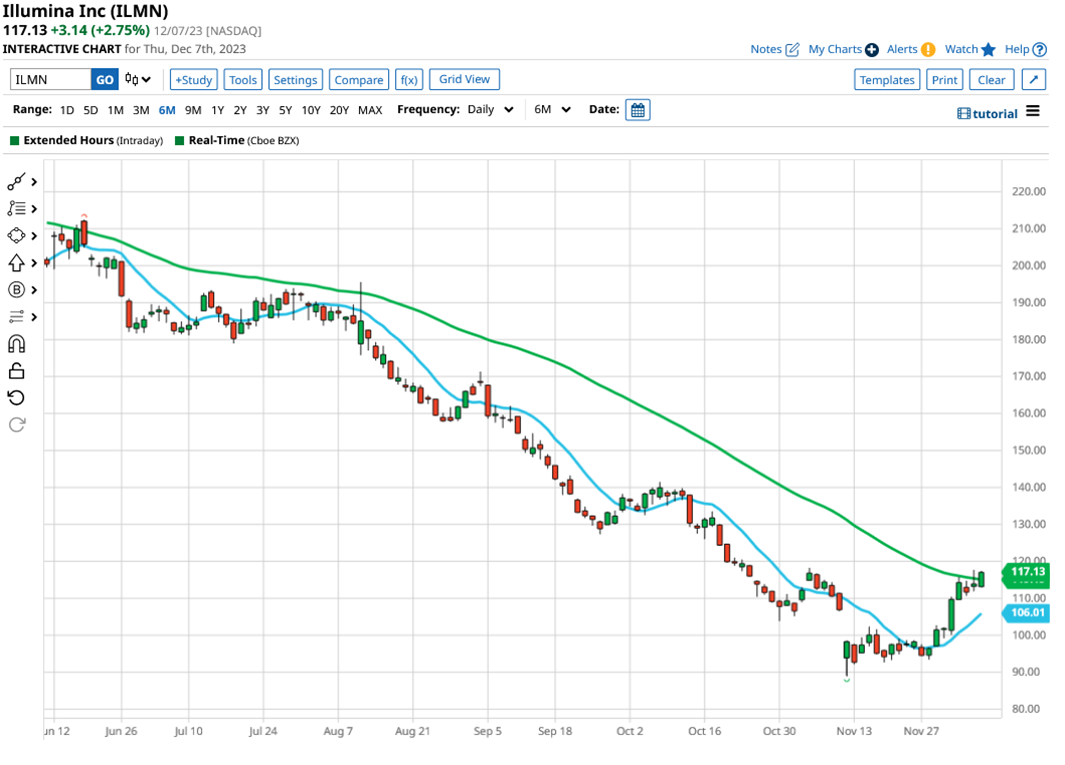
Task: Click the GO button
Action: [104, 78]
